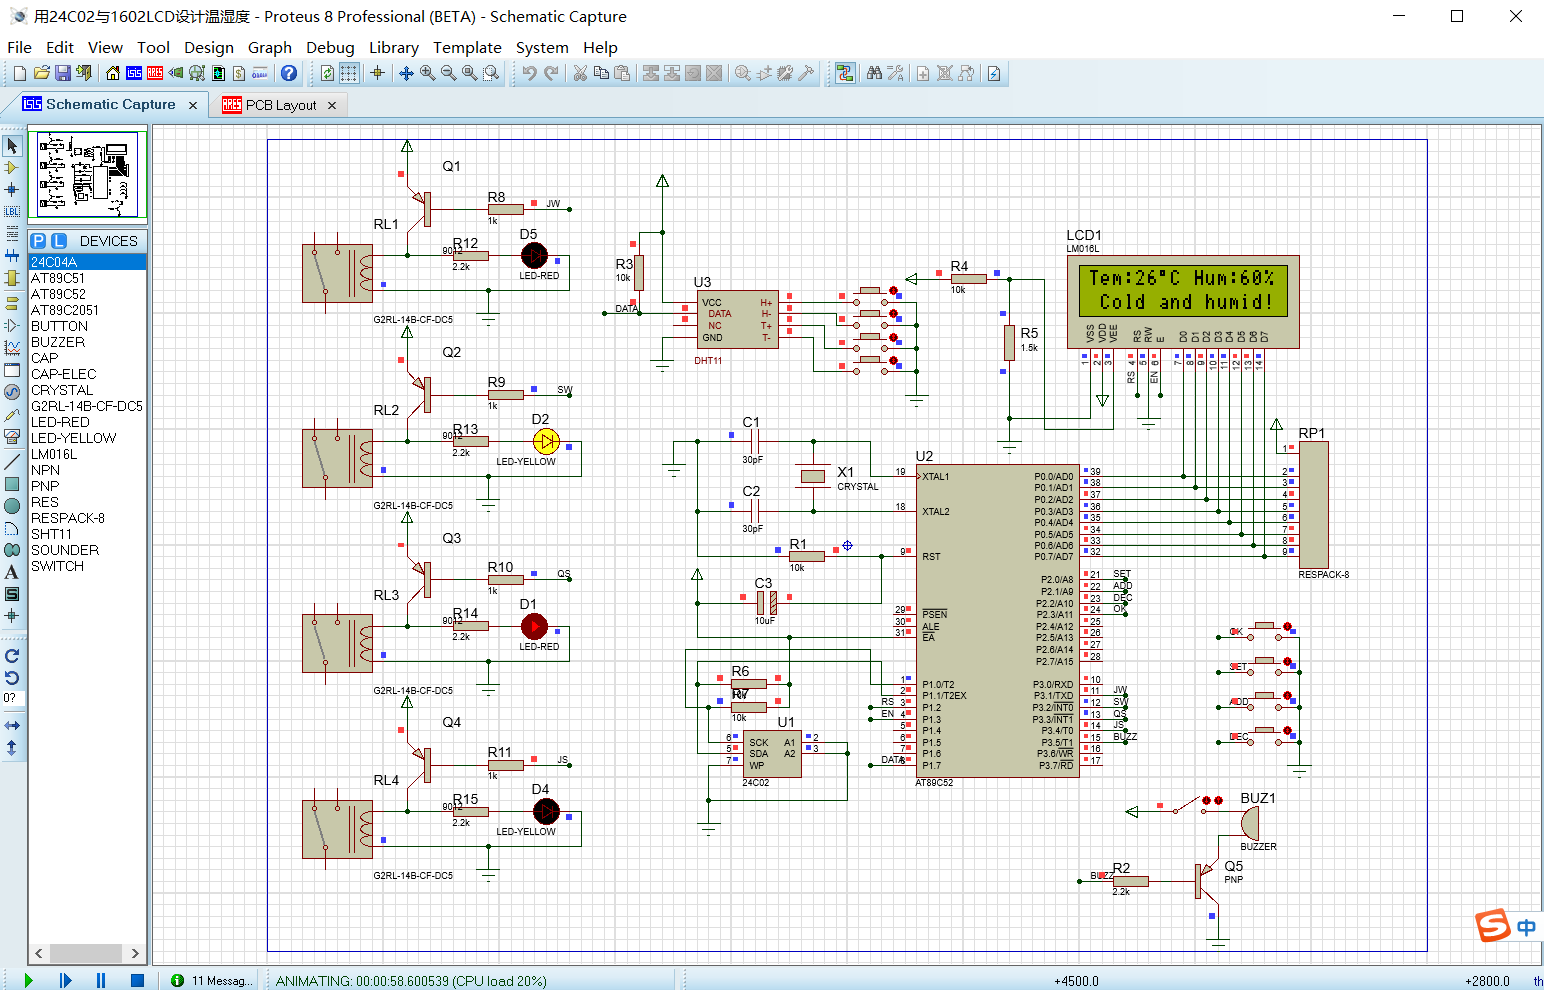Viewport: 1544px width, 990px height.
Task: Open the Edit menu
Action: click(x=60, y=47)
